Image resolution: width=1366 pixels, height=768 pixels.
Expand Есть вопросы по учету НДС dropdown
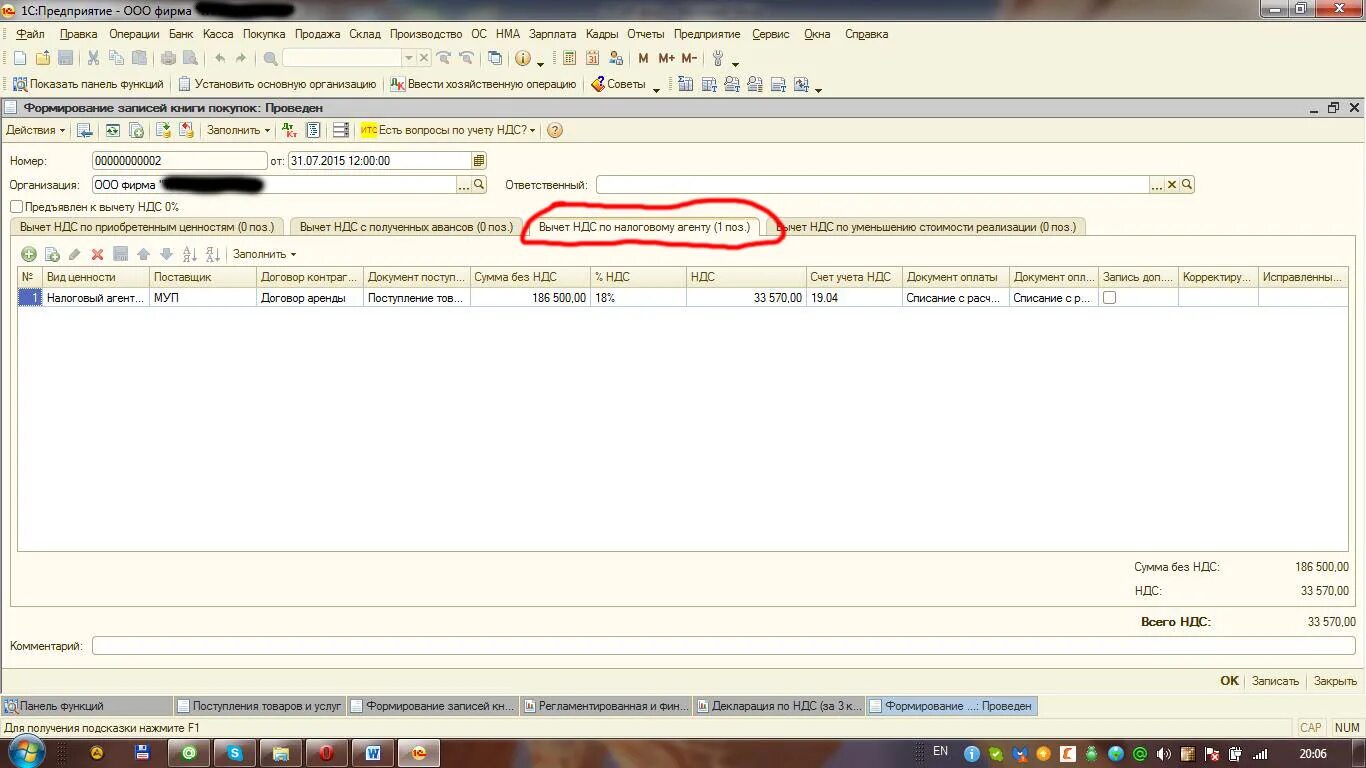pyautogui.click(x=449, y=130)
